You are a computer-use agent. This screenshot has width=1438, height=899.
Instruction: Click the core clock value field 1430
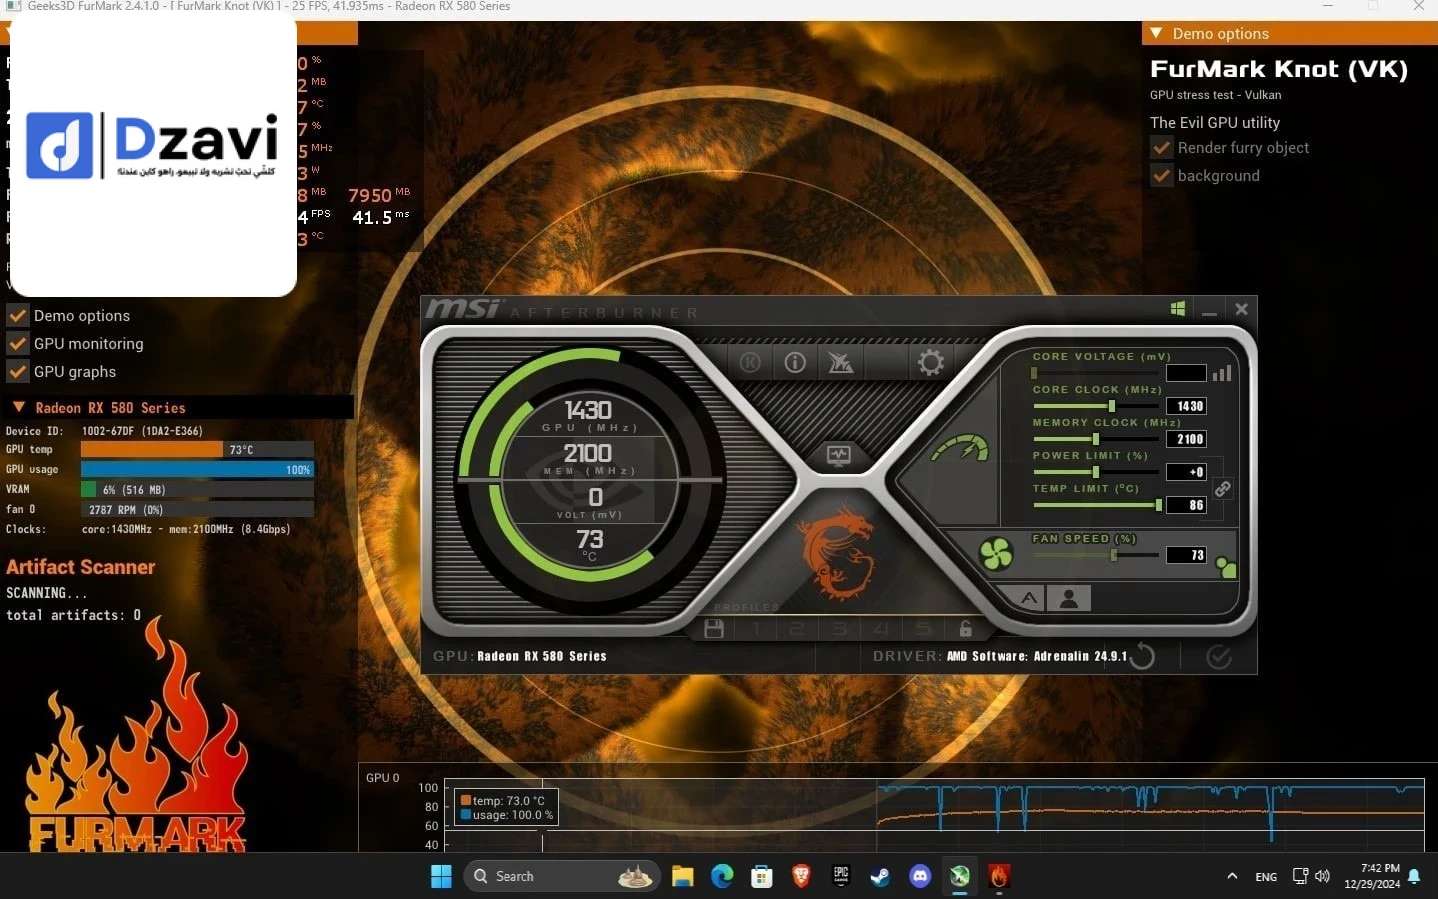[1186, 406]
